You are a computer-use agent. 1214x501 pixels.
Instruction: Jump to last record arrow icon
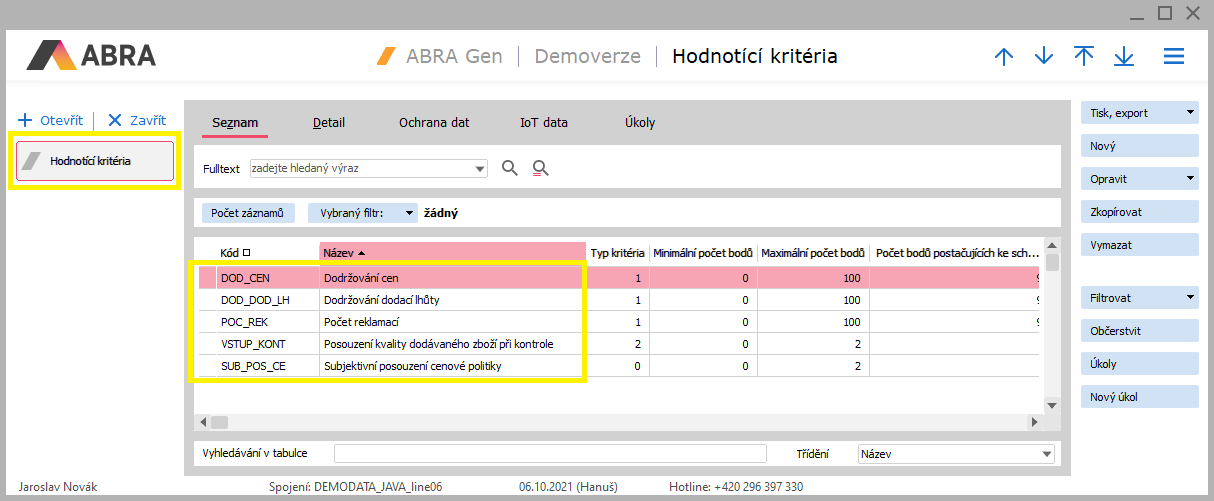coord(1124,57)
